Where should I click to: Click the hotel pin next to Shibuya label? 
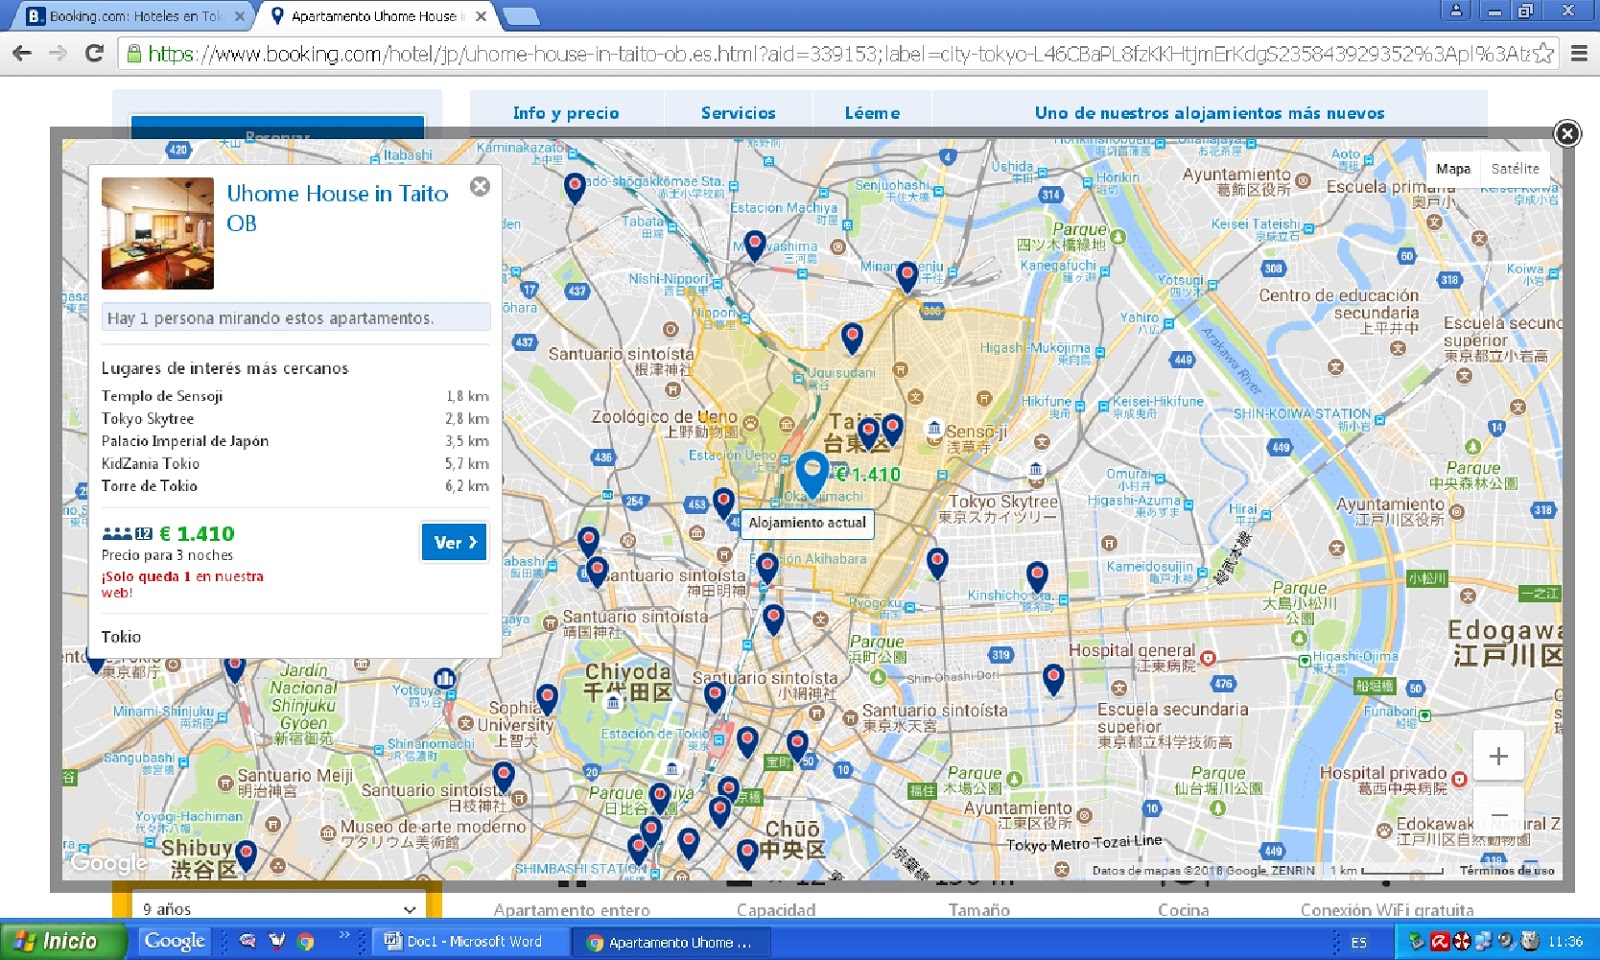[x=246, y=854]
